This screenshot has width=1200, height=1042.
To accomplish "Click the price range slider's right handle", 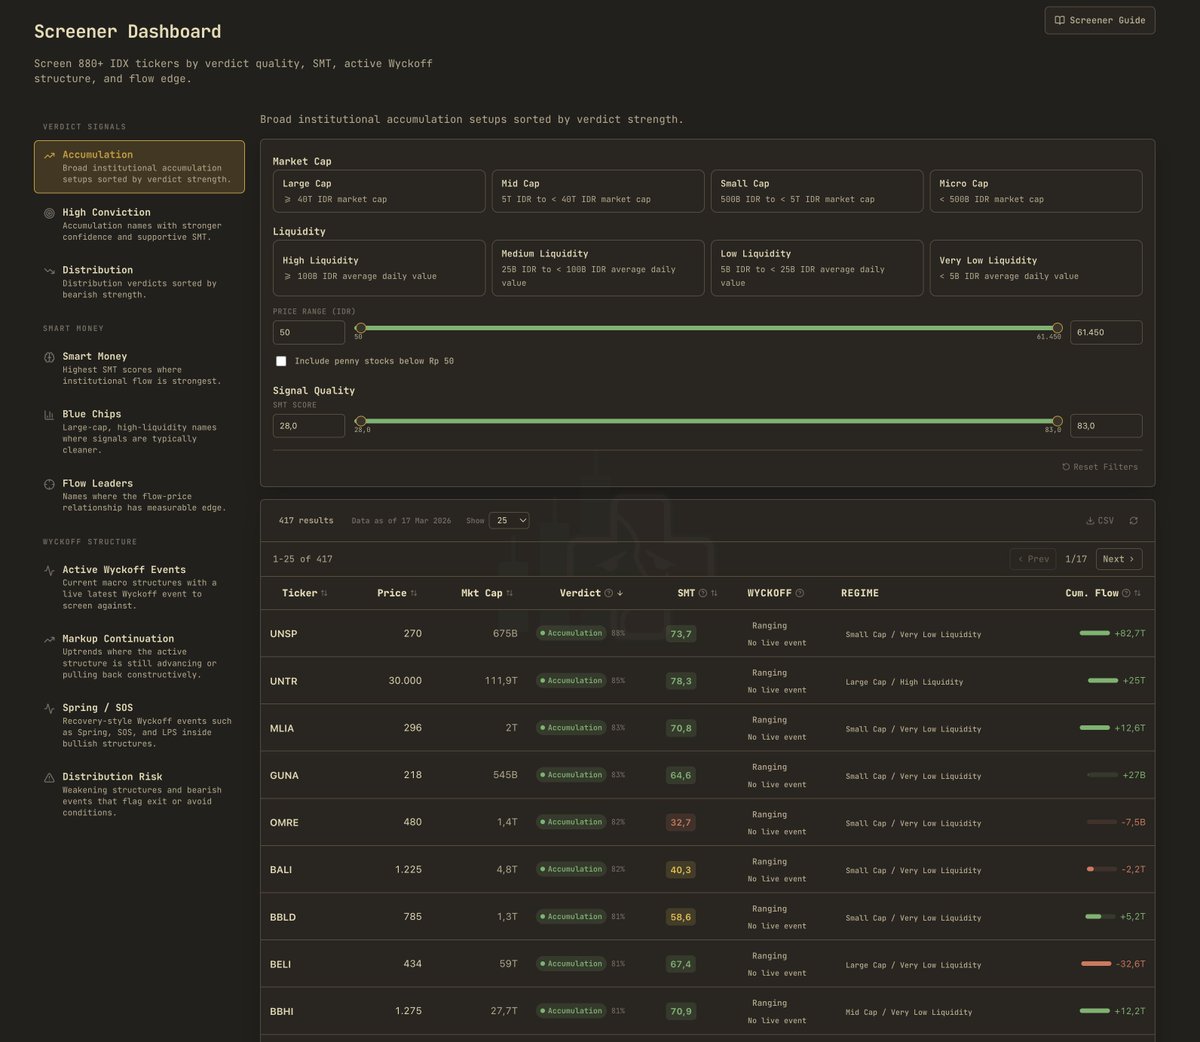I will [x=1057, y=328].
